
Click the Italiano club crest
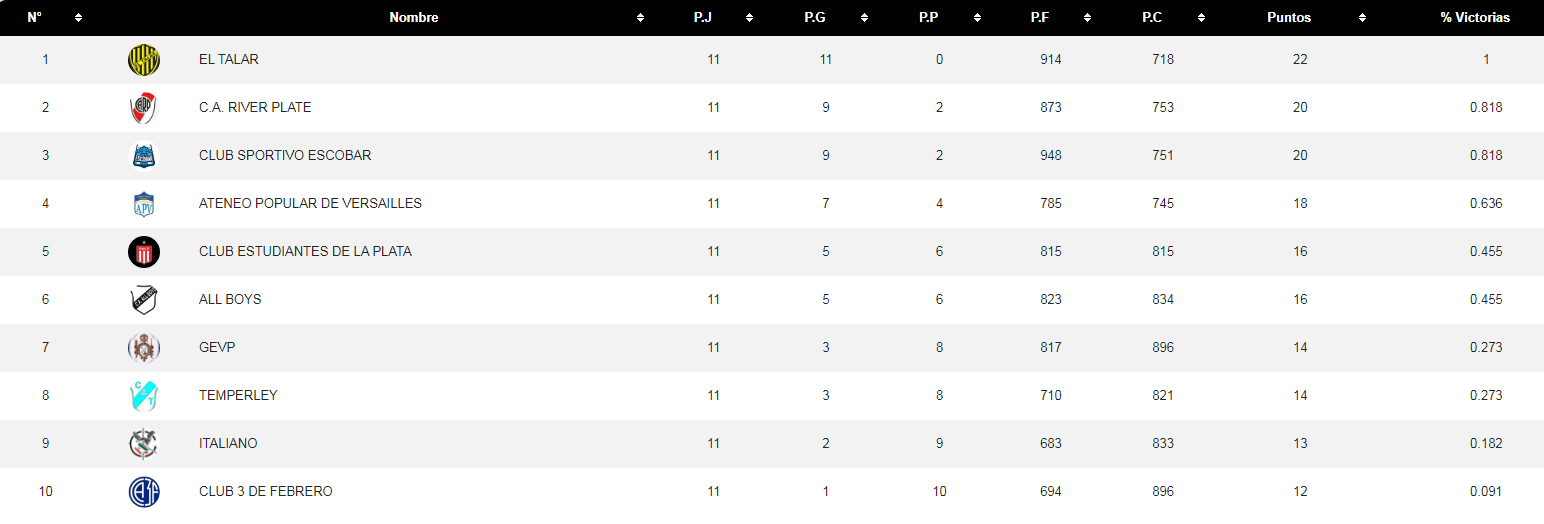click(144, 444)
